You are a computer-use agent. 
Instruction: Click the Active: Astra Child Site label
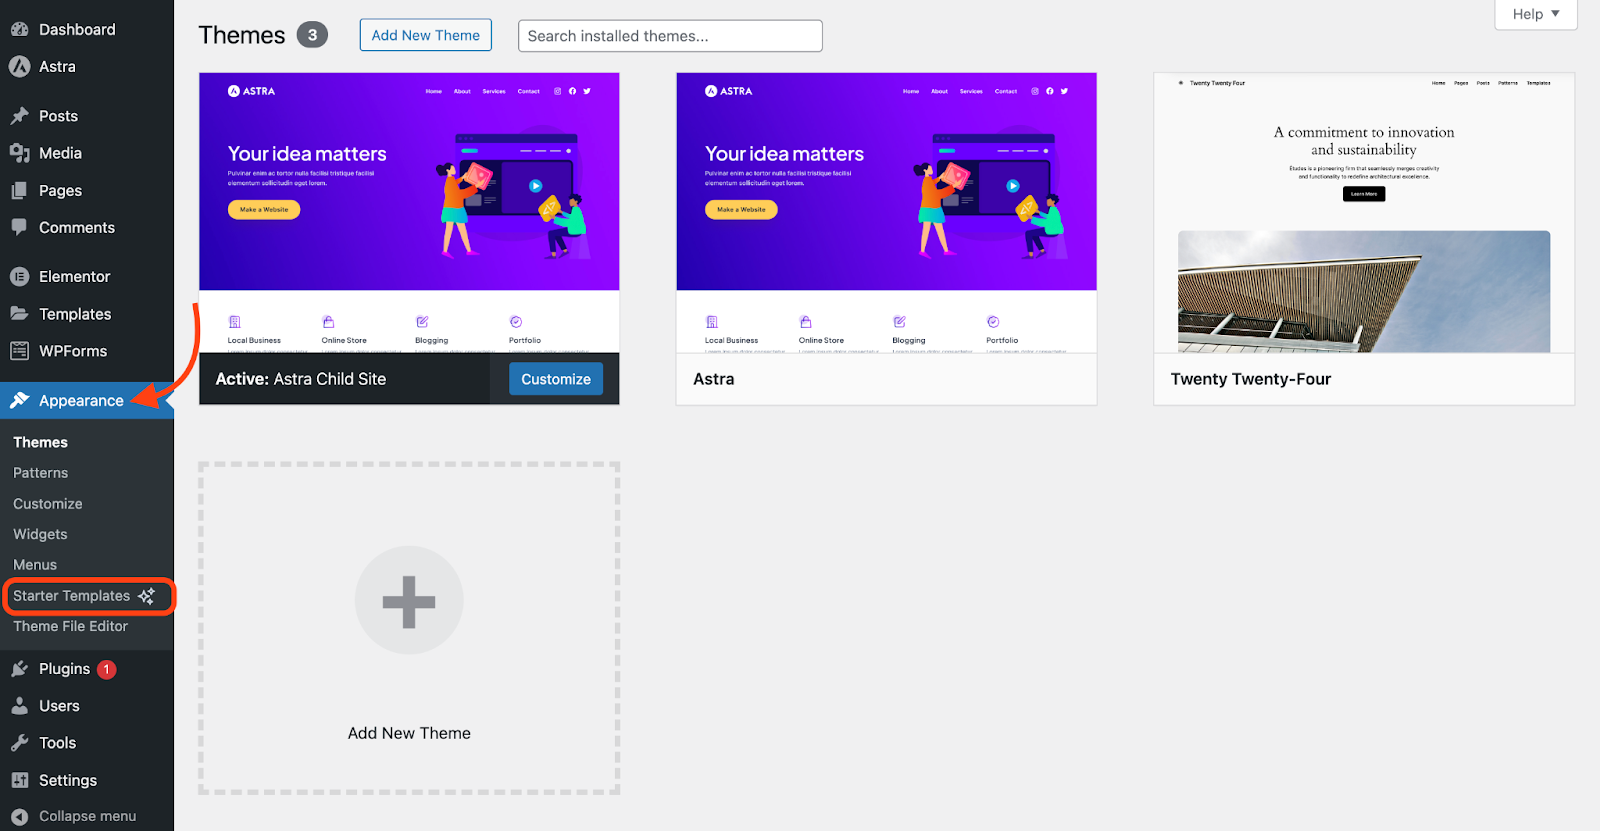click(x=301, y=379)
